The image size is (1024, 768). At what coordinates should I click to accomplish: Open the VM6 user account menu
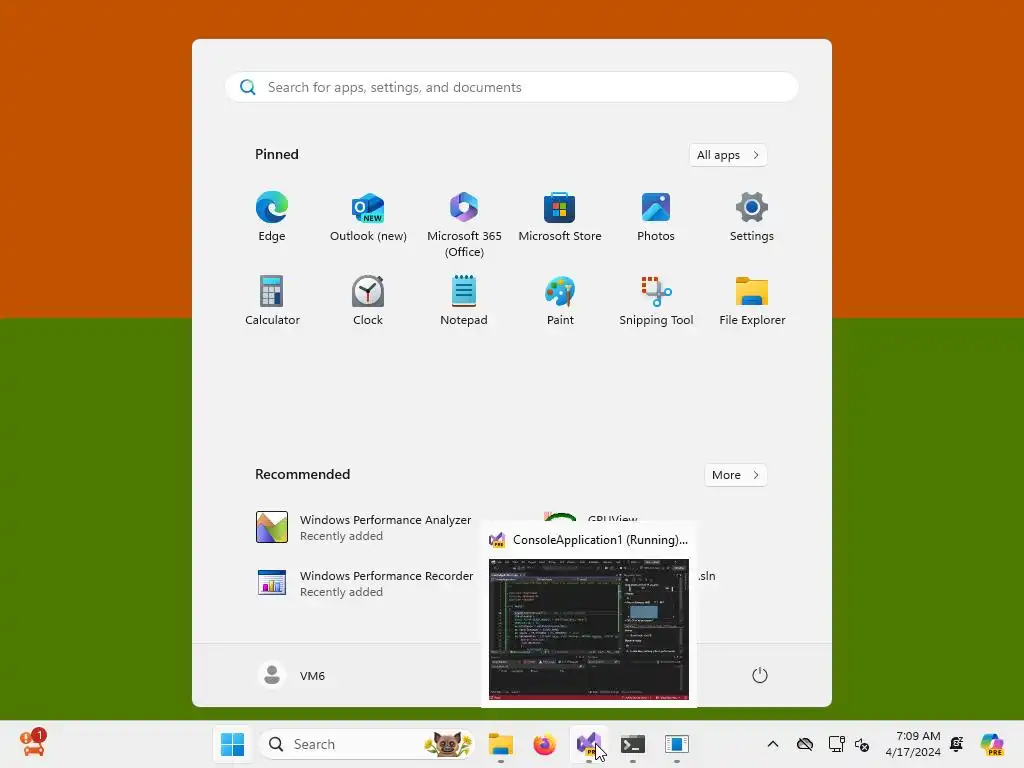tap(291, 675)
